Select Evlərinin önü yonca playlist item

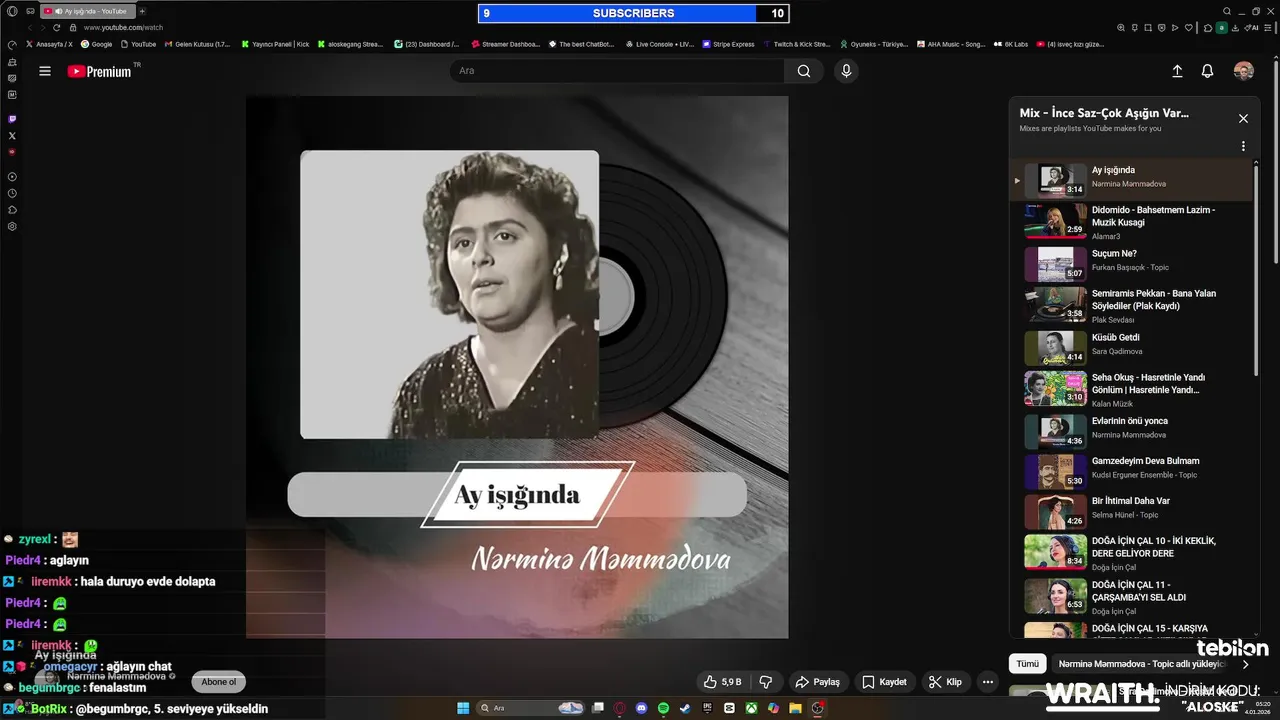pos(1132,430)
